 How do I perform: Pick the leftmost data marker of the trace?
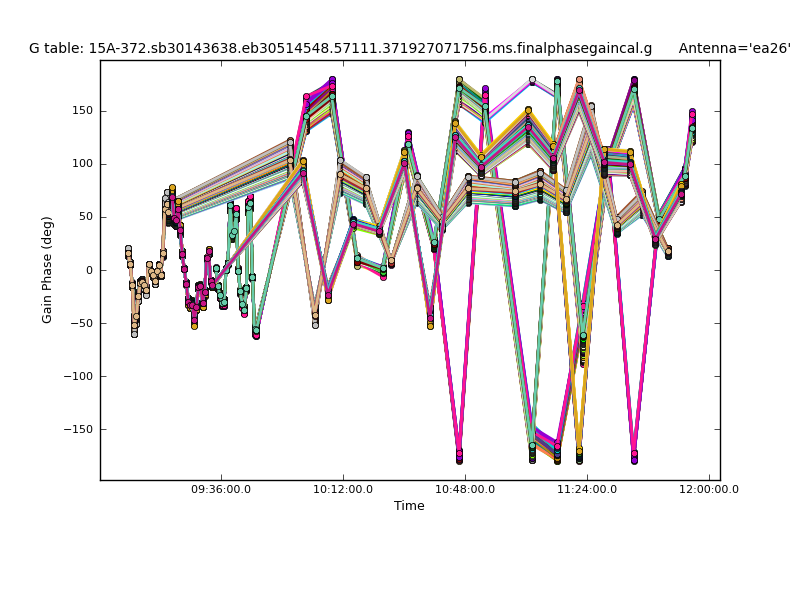(128, 250)
